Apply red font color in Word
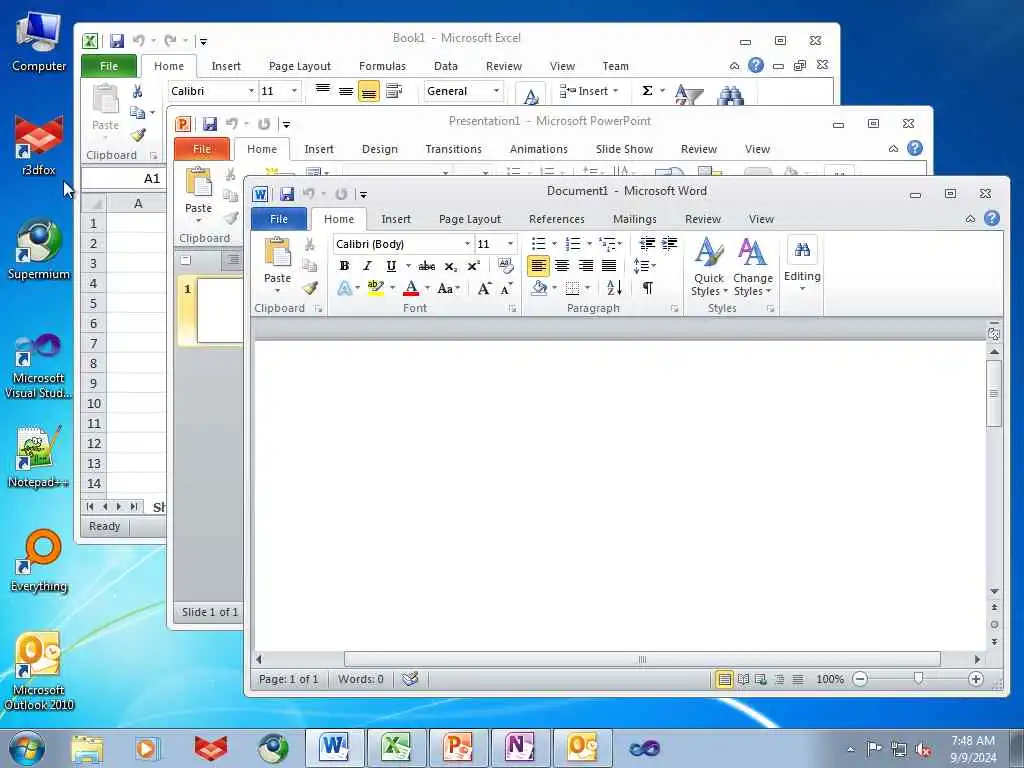1024x768 pixels. click(411, 288)
